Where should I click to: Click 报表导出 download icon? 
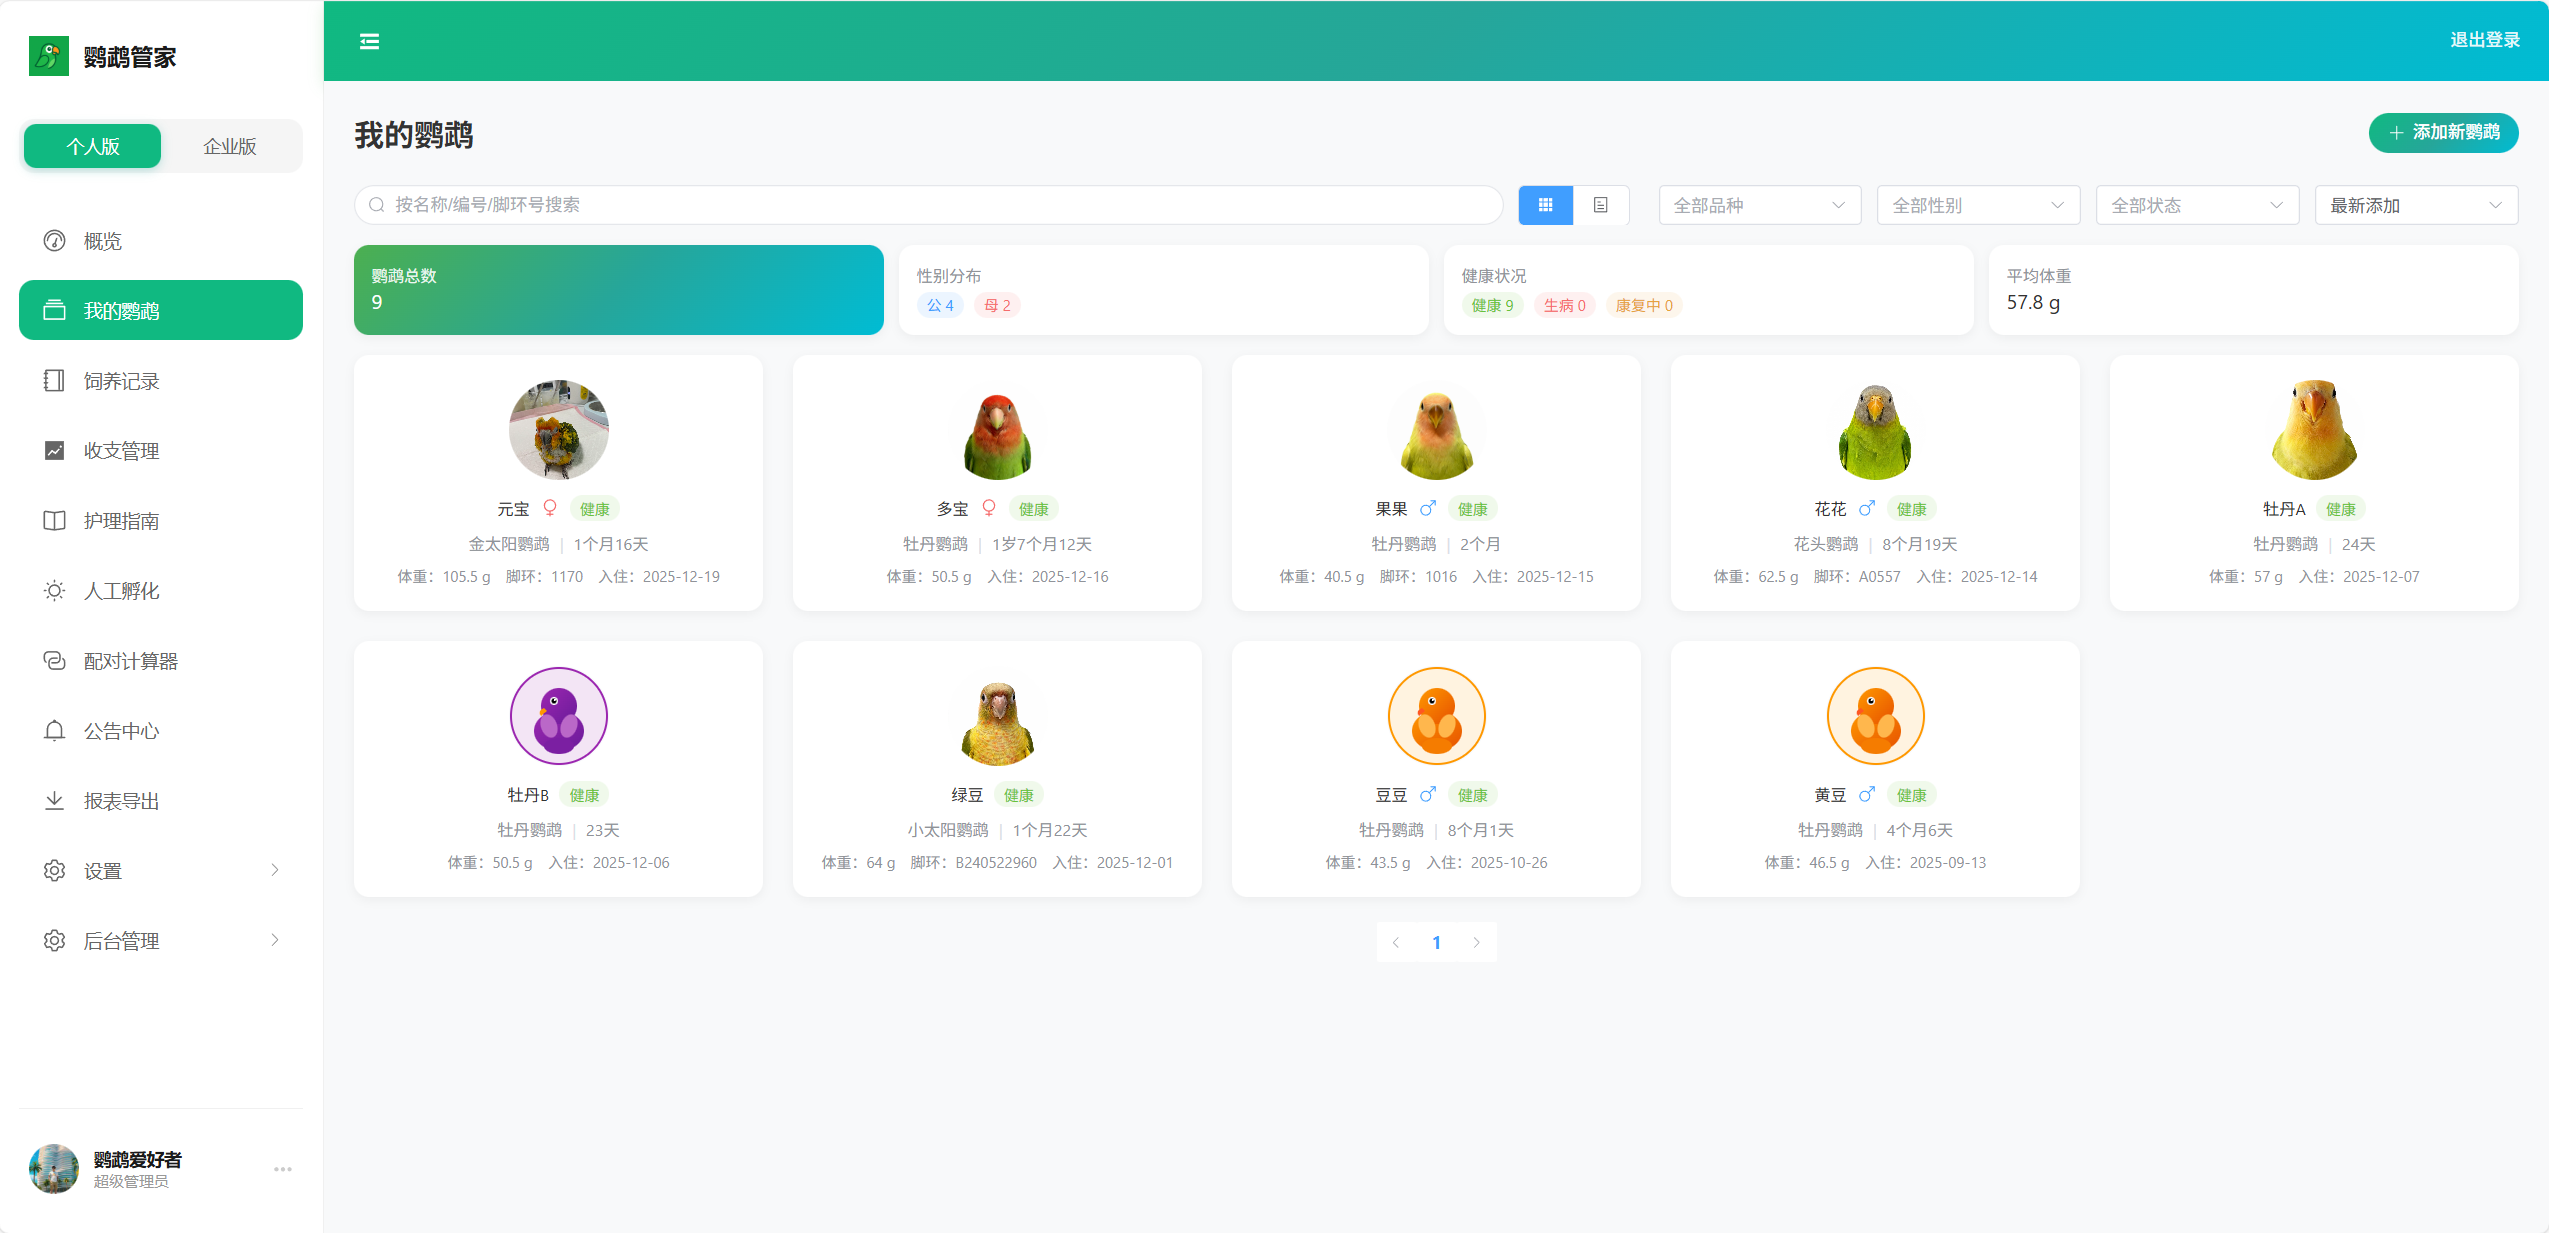55,801
